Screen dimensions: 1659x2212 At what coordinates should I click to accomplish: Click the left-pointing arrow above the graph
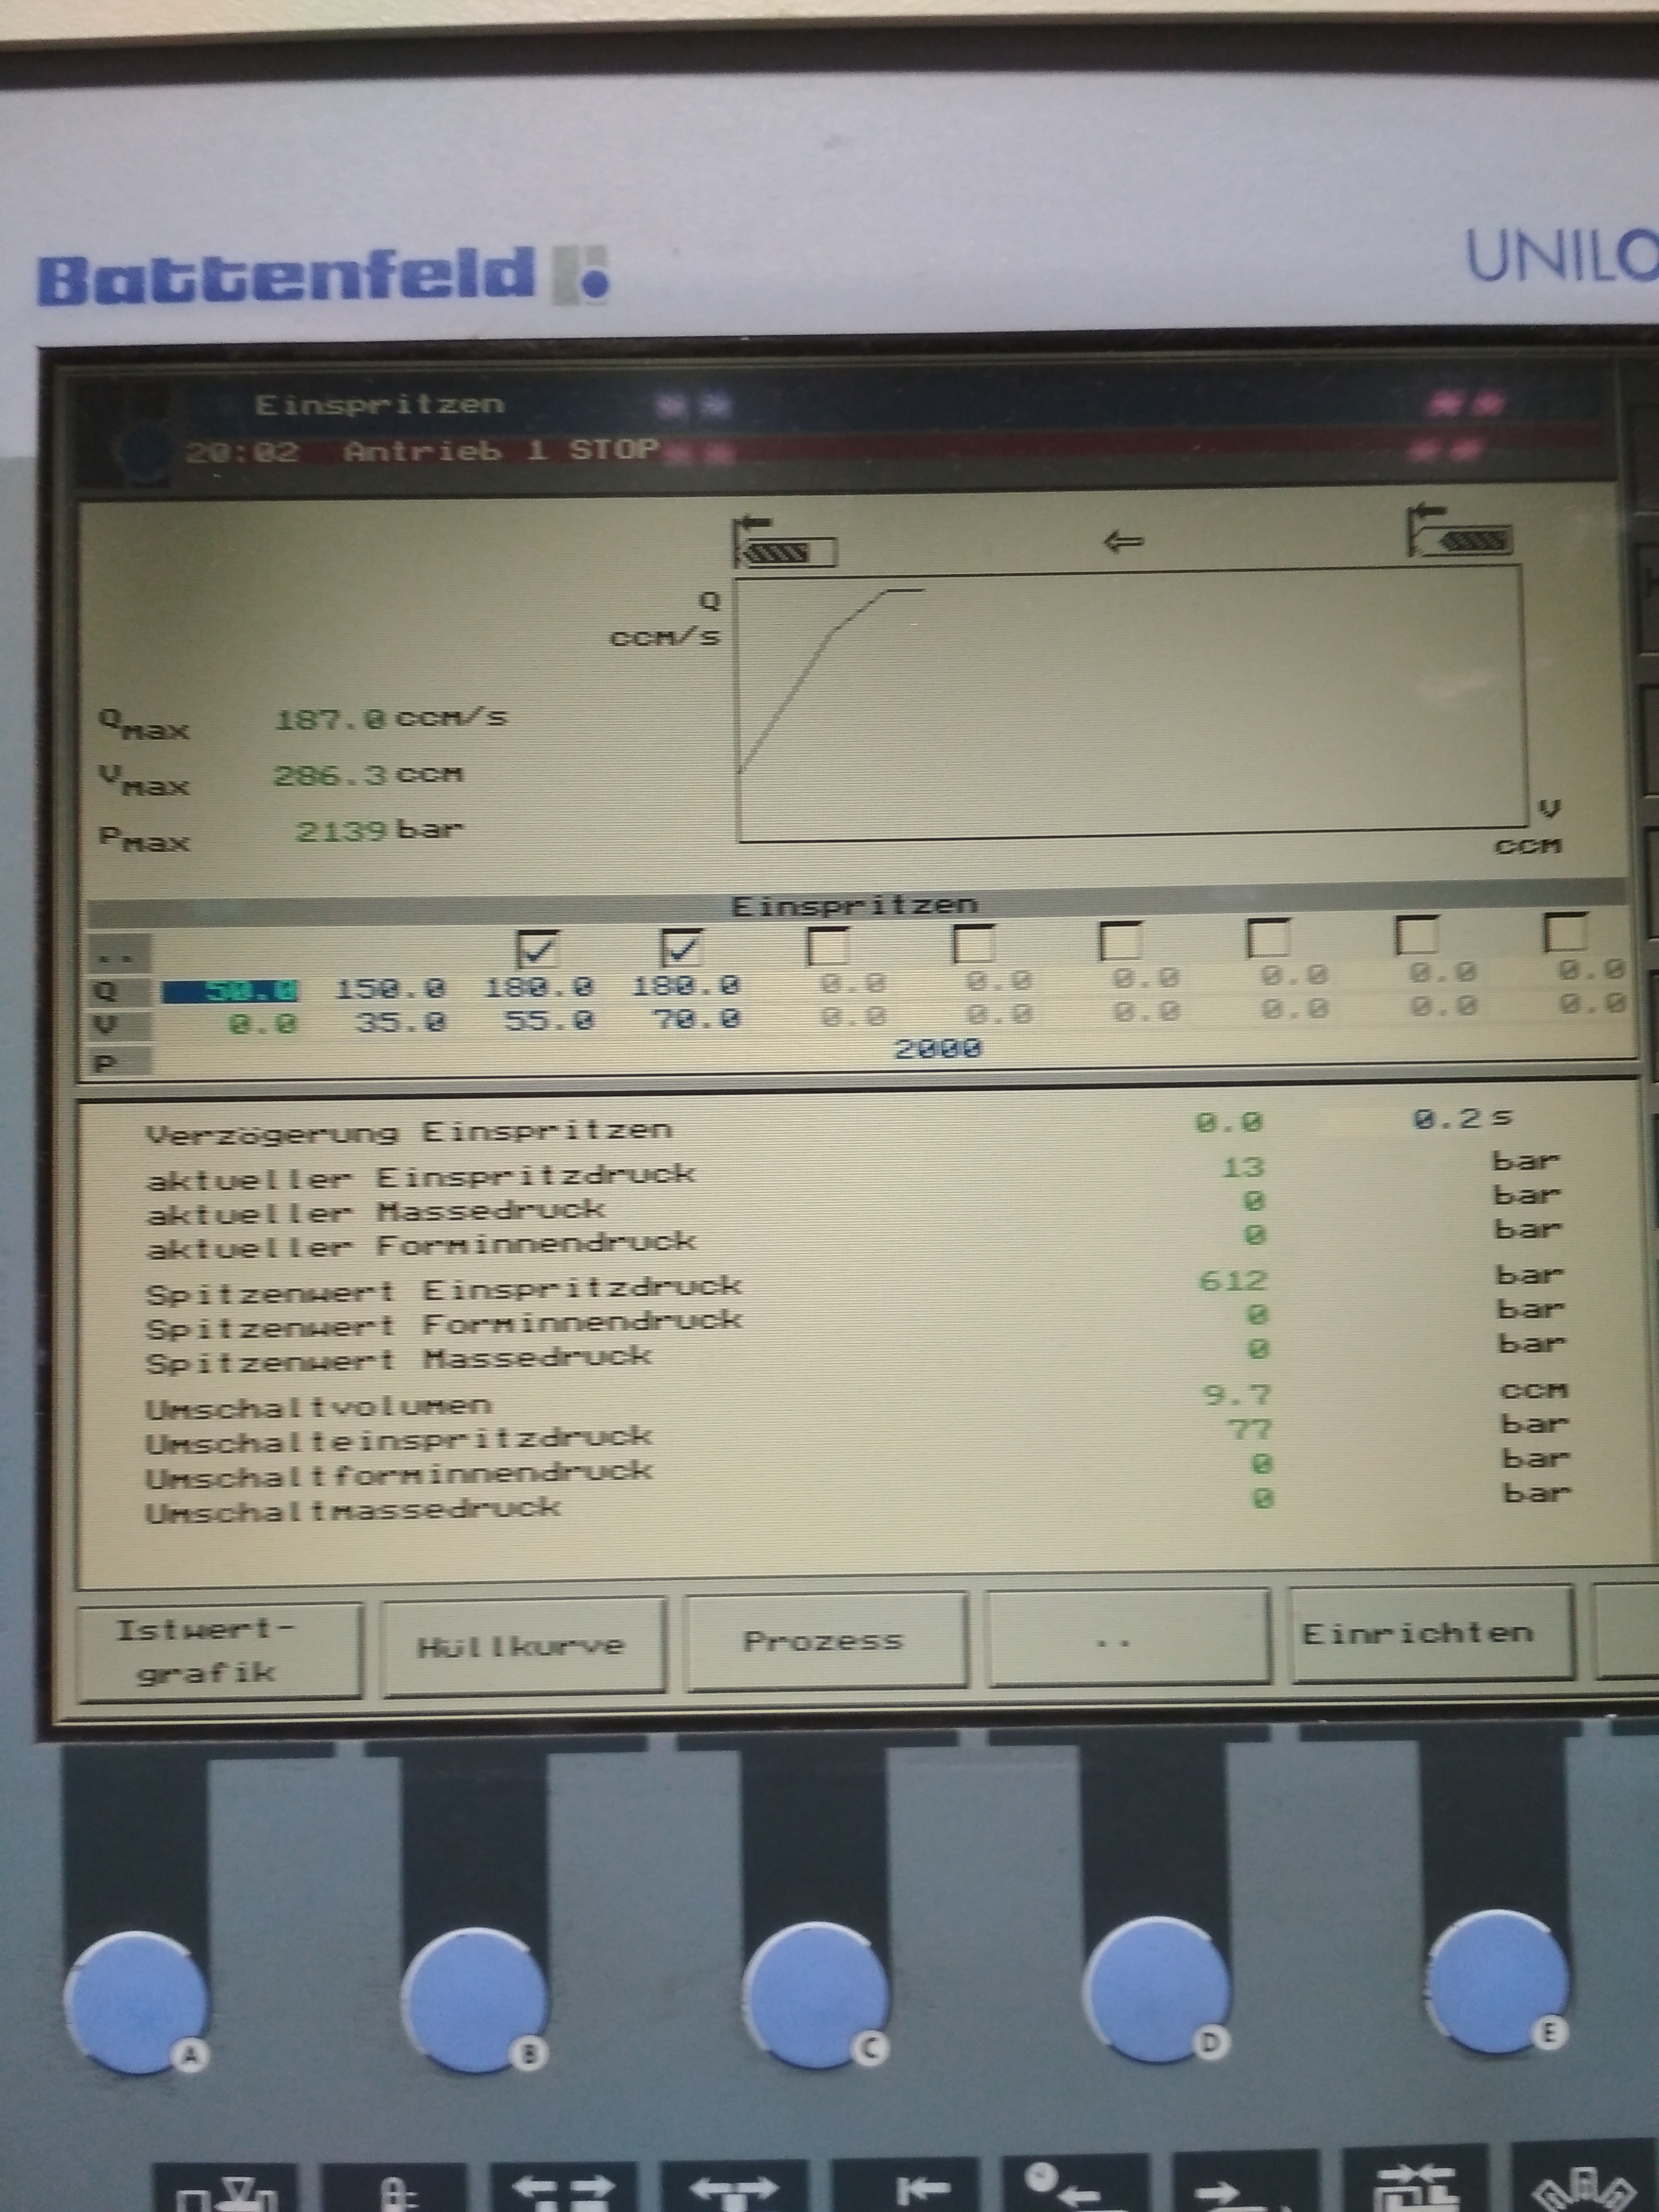tap(1123, 543)
